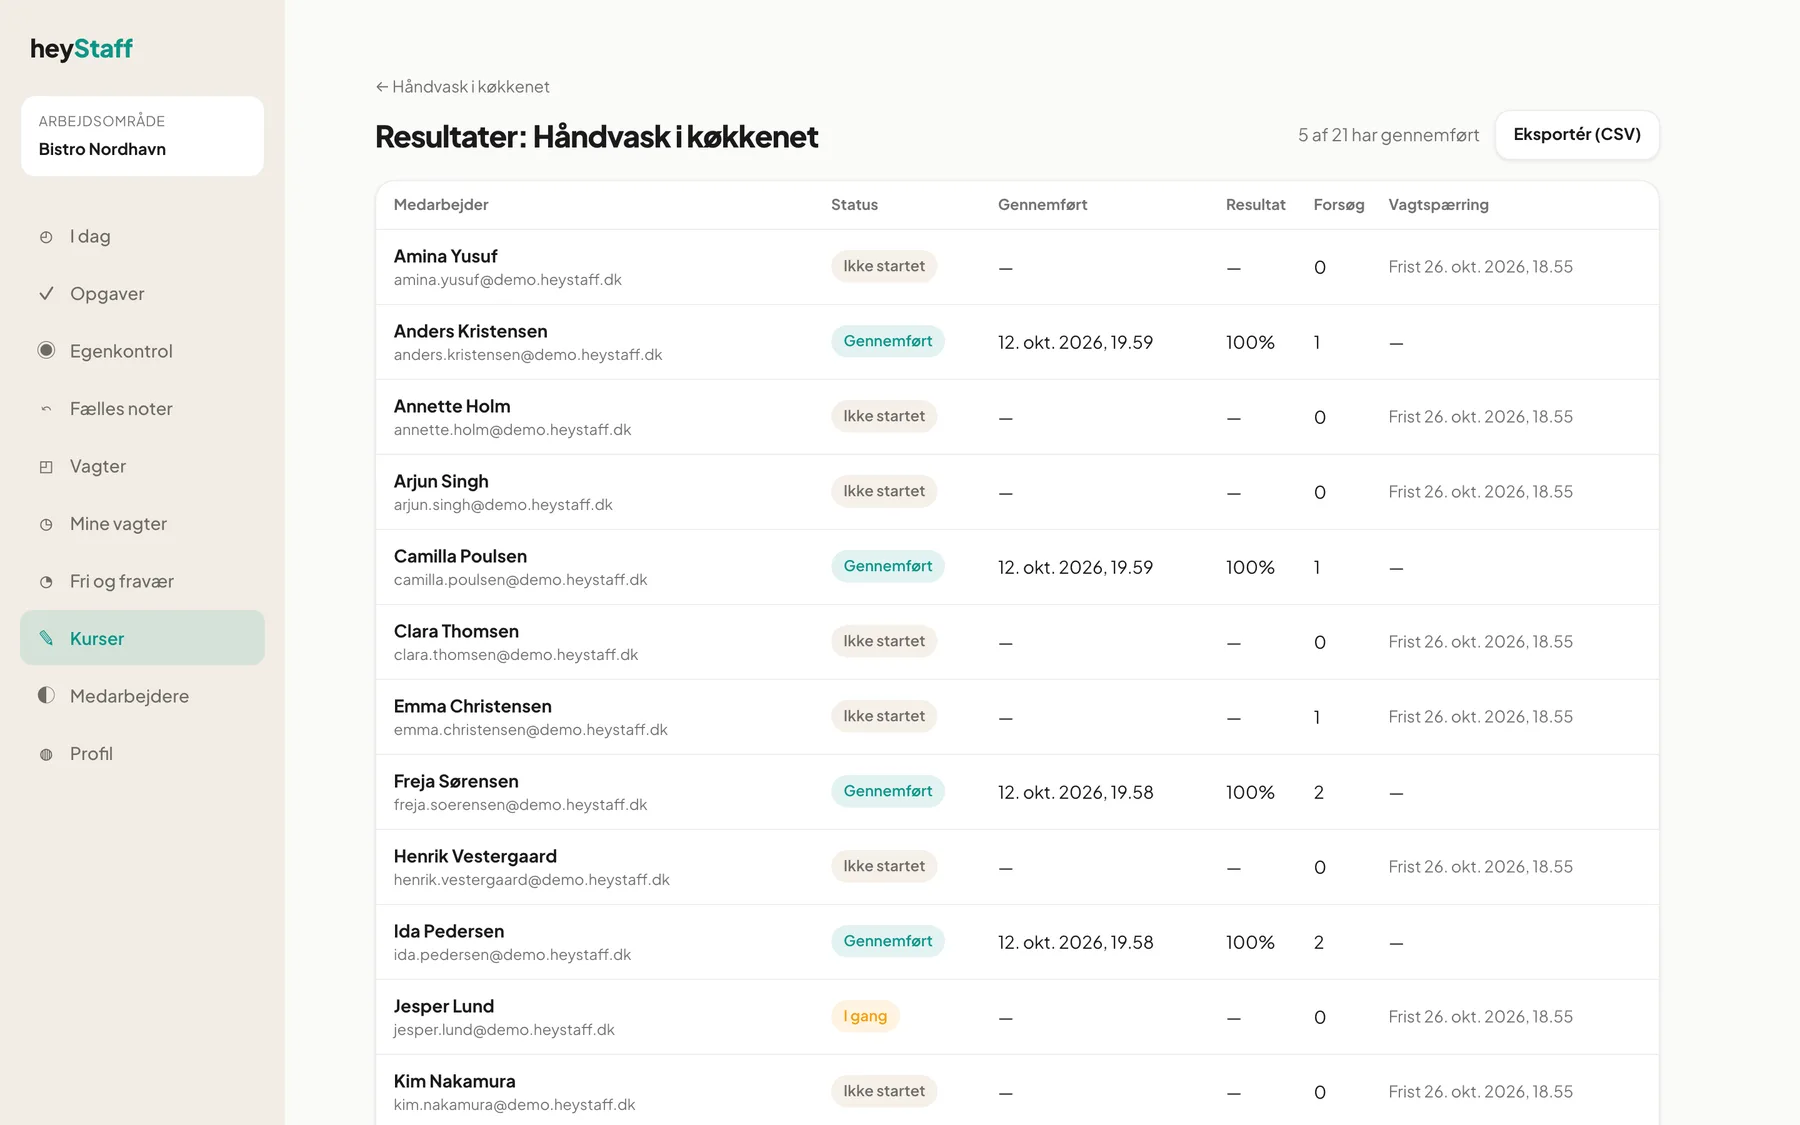The width and height of the screenshot is (1800, 1125).
Task: Select Henrik Vestergaard's name
Action: 475,857
